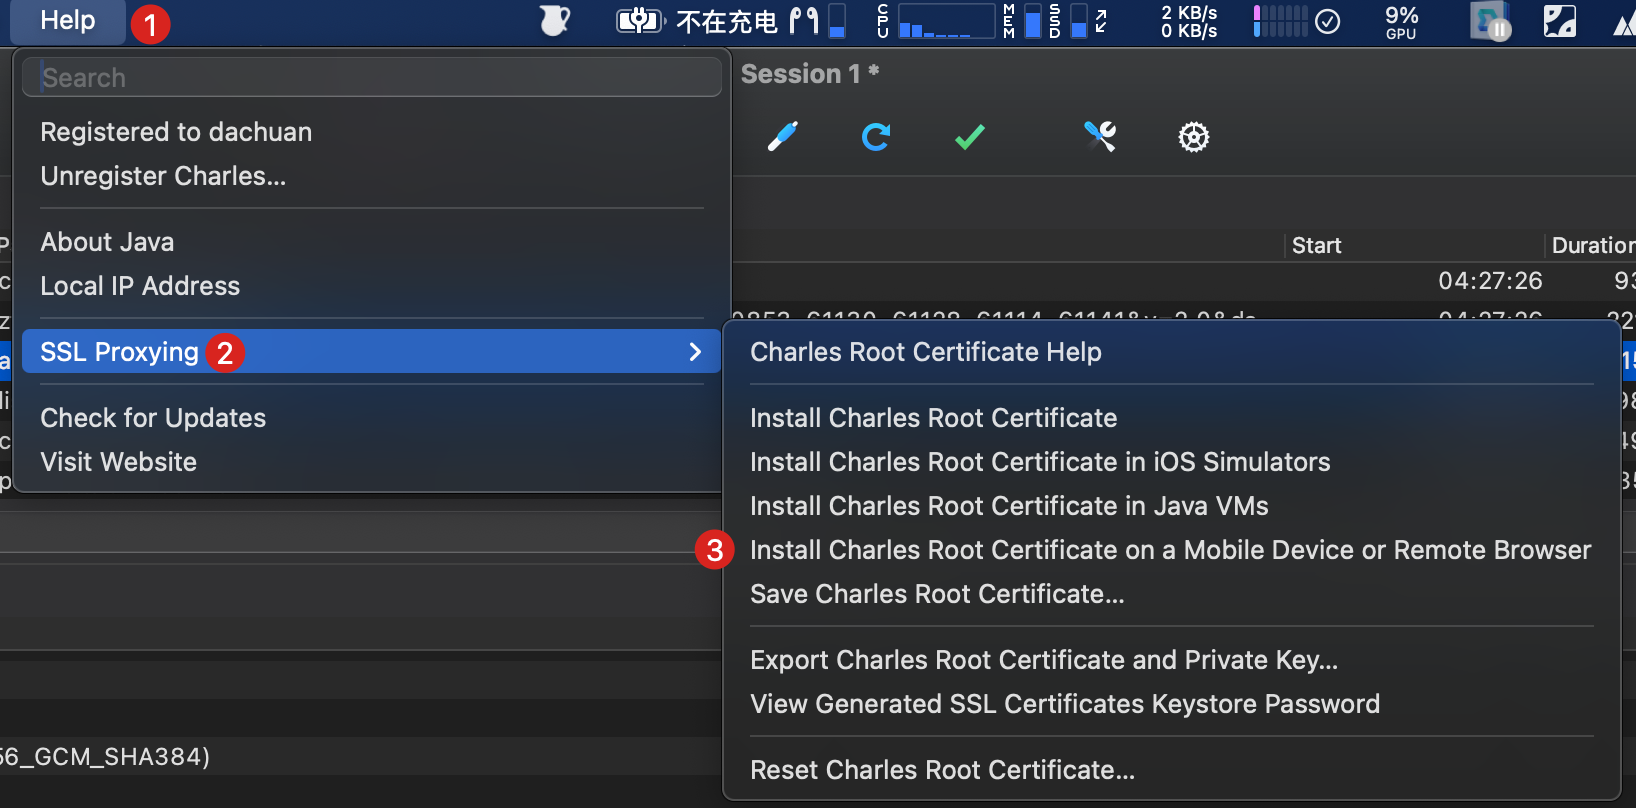1636x808 pixels.
Task: Open the Tools wrench icon
Action: click(1100, 136)
